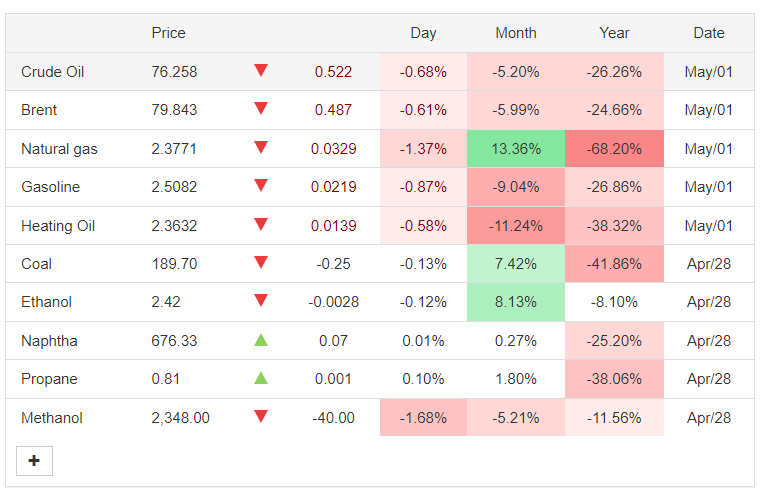Click the green up arrow in Propane row
The width and height of the screenshot is (764, 498).
[x=261, y=378]
